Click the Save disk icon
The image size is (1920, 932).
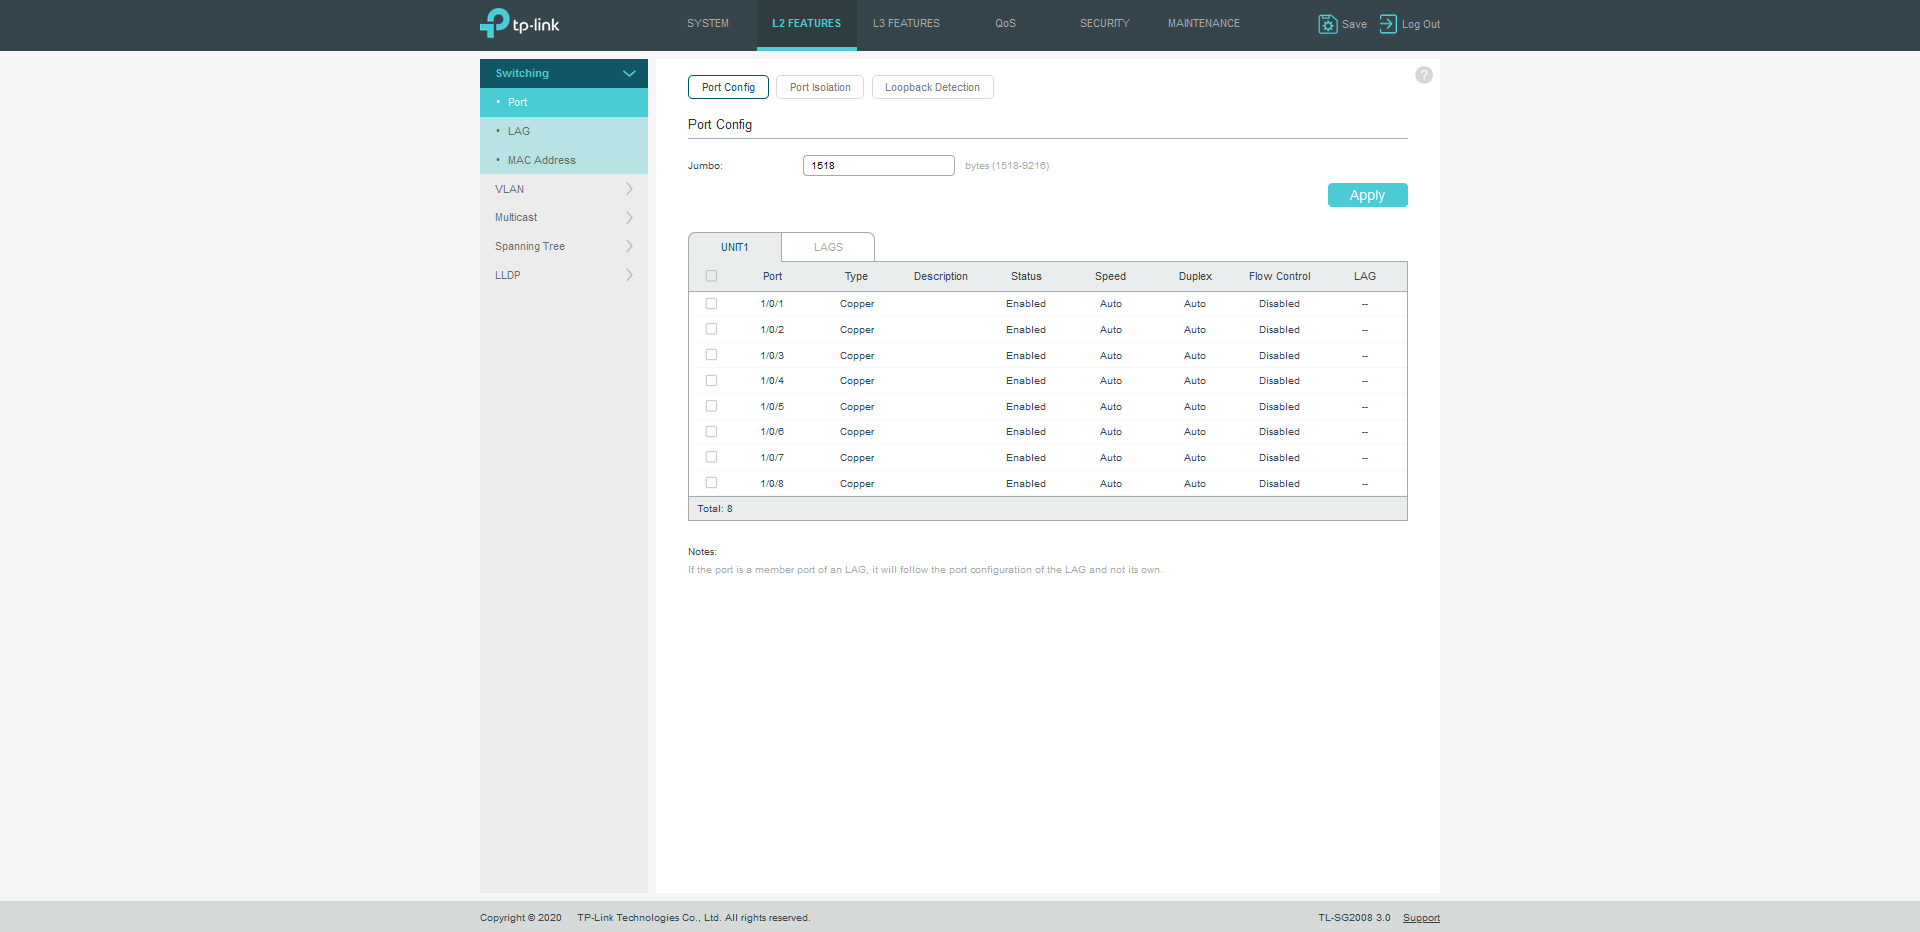[x=1328, y=24]
